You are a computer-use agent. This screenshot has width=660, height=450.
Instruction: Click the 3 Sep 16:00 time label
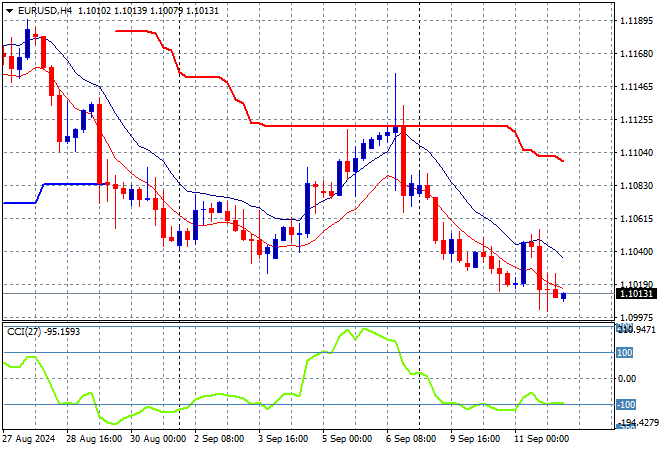tap(282, 439)
